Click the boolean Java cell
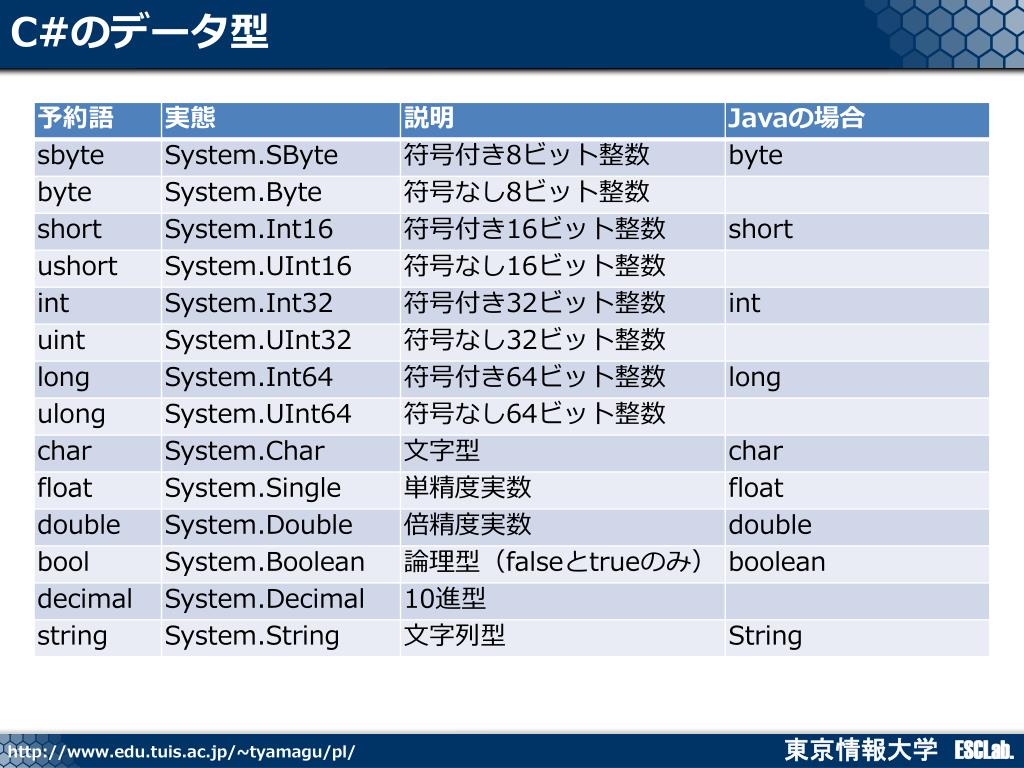 (857, 564)
